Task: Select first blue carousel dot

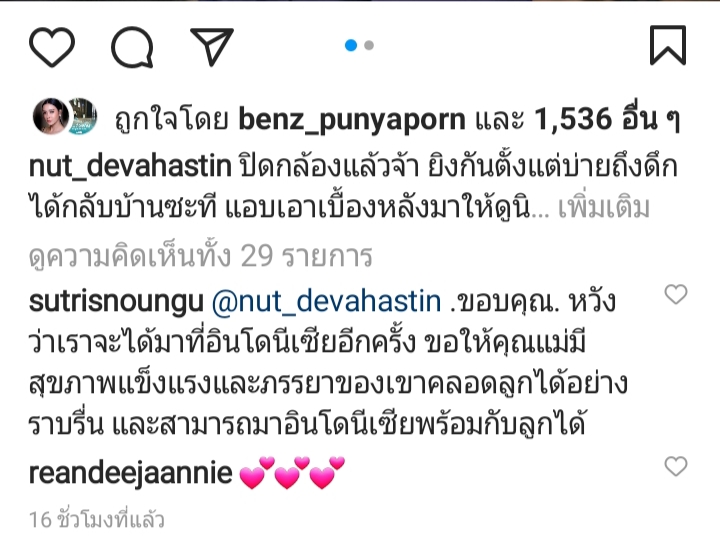Action: (351, 45)
